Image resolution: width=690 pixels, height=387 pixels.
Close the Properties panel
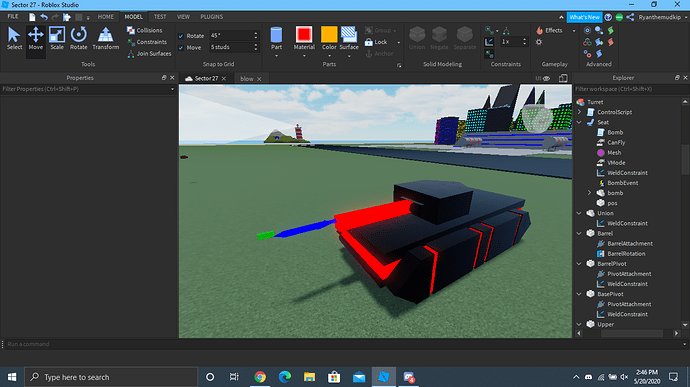click(x=172, y=78)
